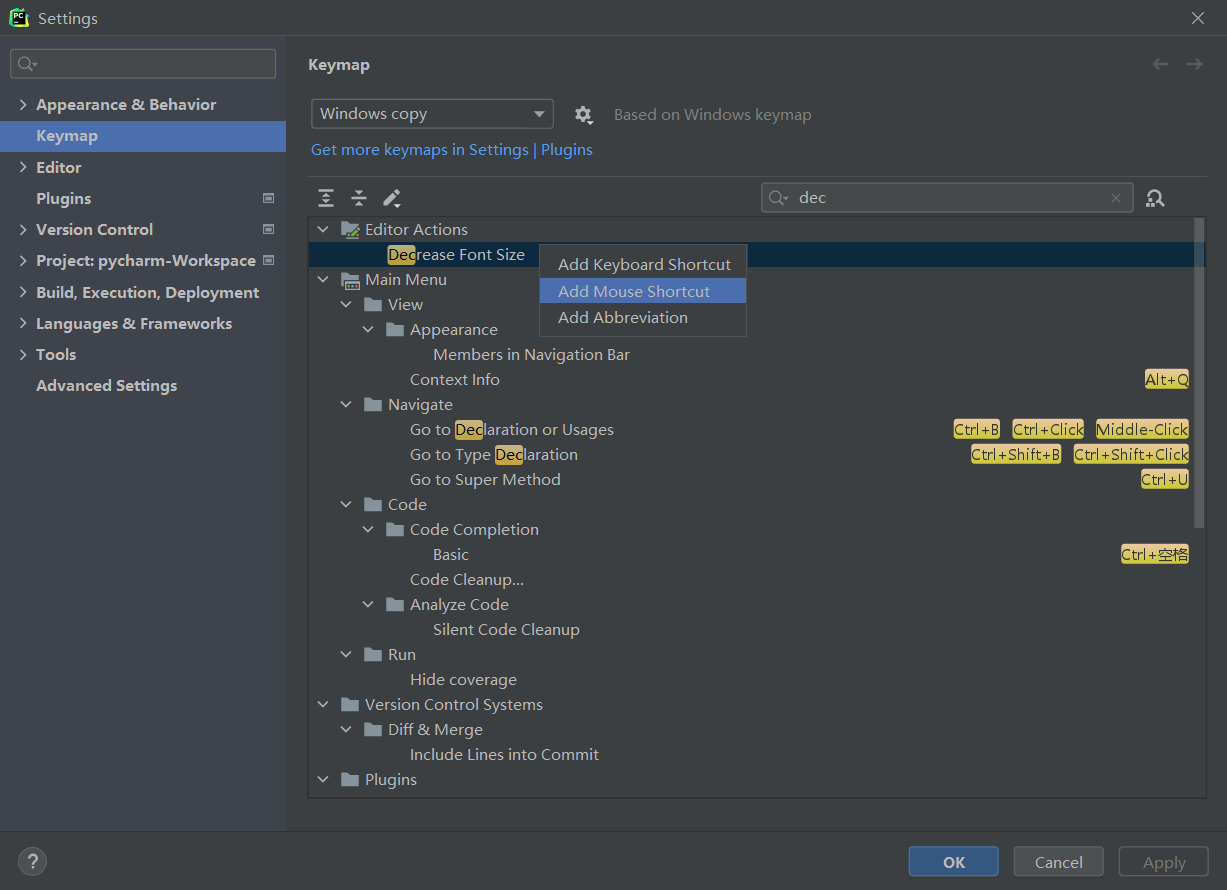
Task: Collapse the Main Menu tree node
Action: click(323, 280)
